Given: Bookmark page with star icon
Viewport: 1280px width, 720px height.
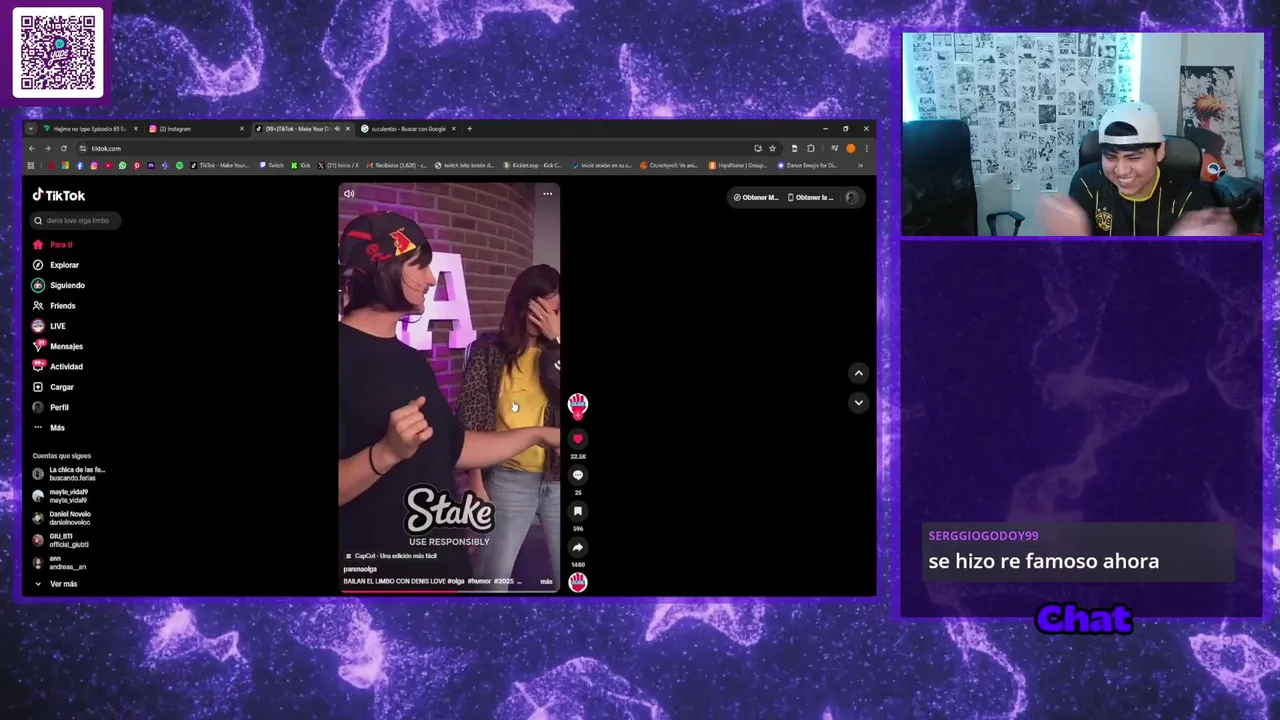Looking at the screenshot, I should pos(772,148).
